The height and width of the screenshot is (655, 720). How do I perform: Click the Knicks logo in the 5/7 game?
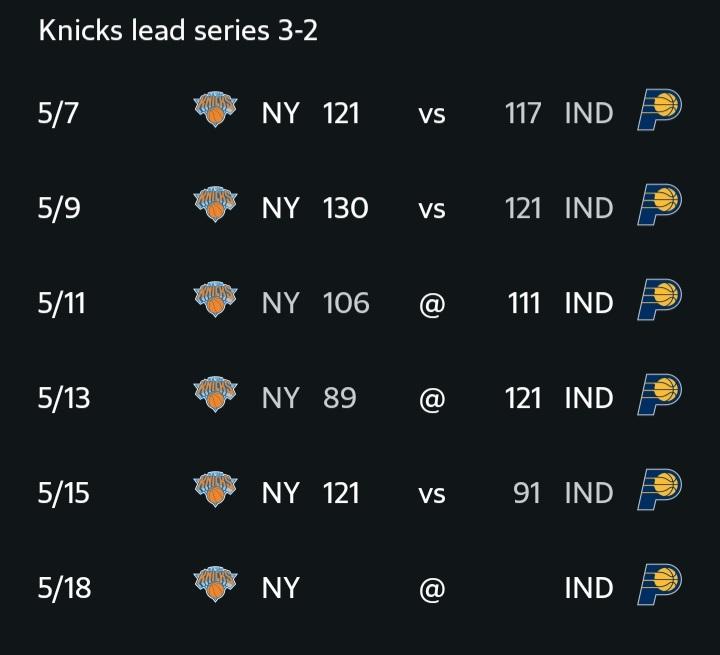215,109
